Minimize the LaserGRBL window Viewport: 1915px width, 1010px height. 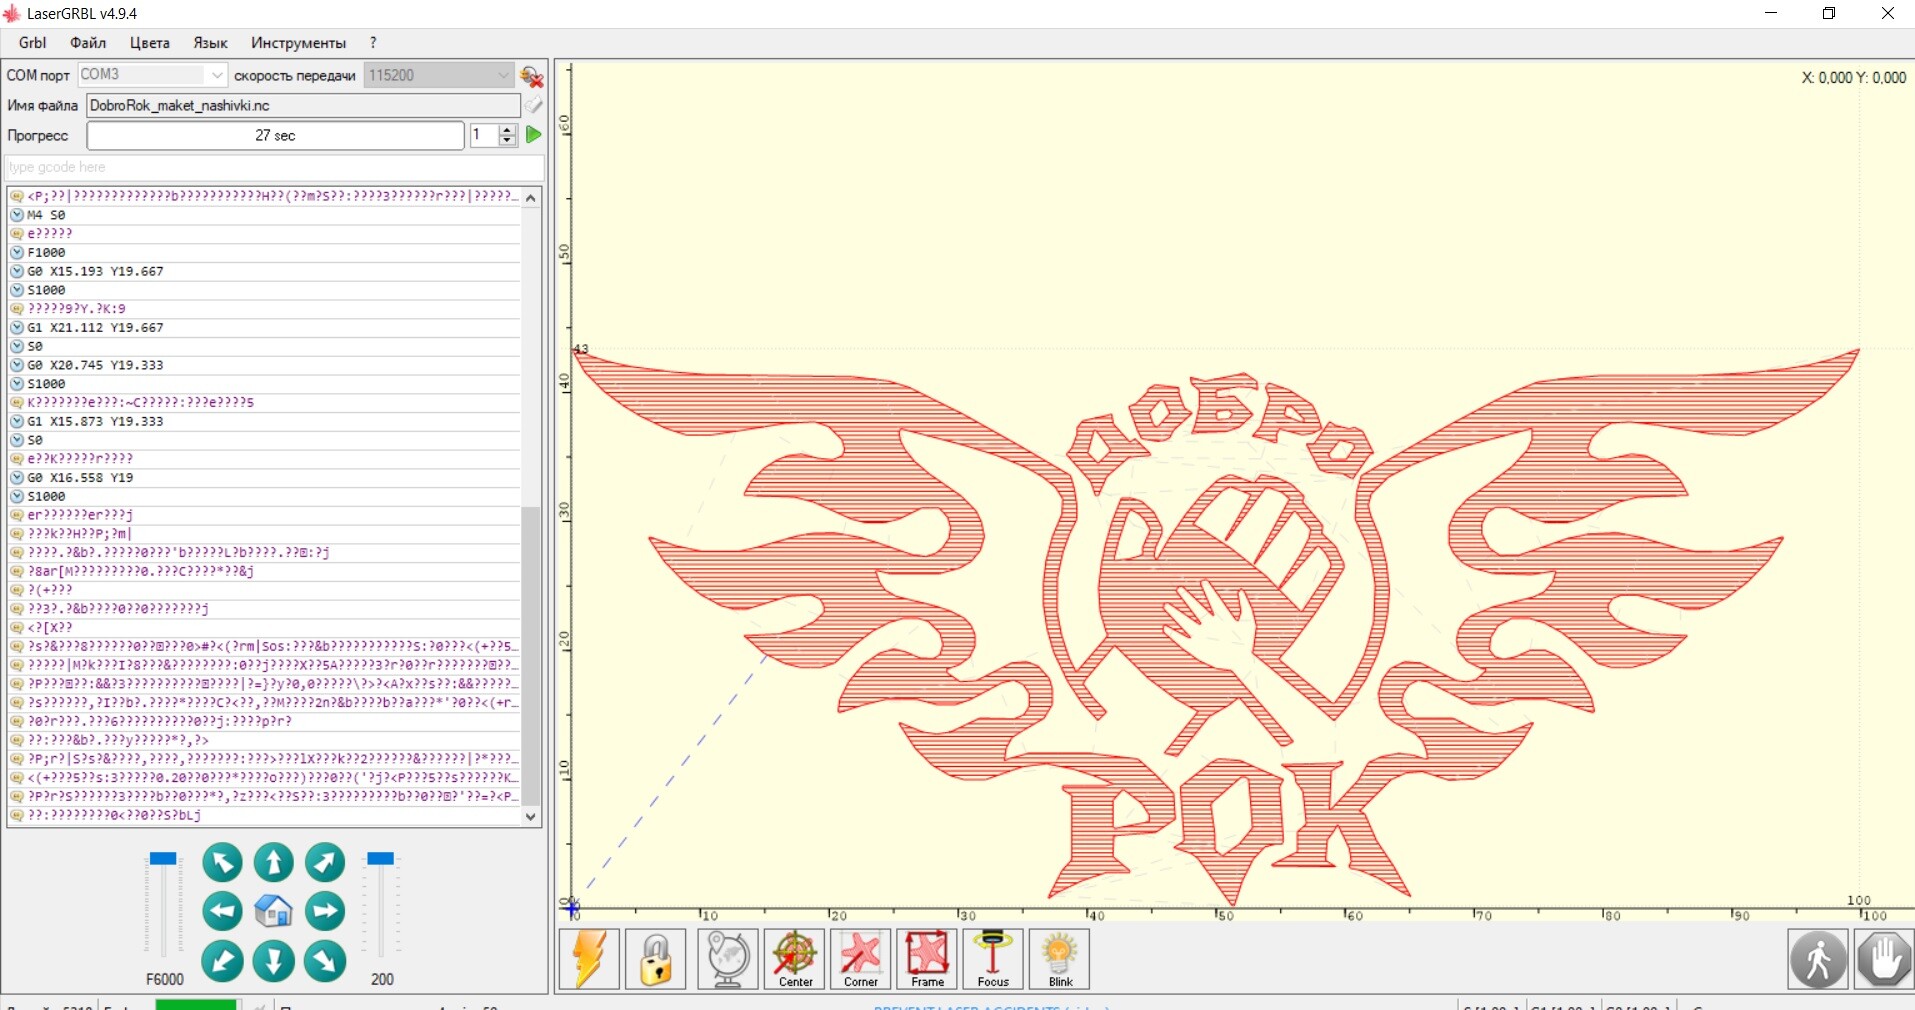(x=1771, y=14)
